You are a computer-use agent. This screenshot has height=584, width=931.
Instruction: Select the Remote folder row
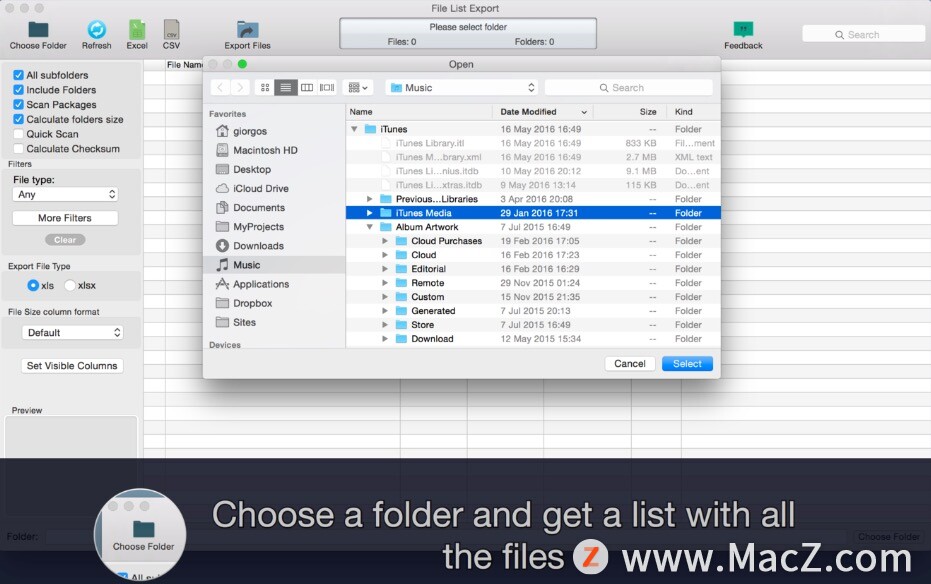click(x=533, y=283)
